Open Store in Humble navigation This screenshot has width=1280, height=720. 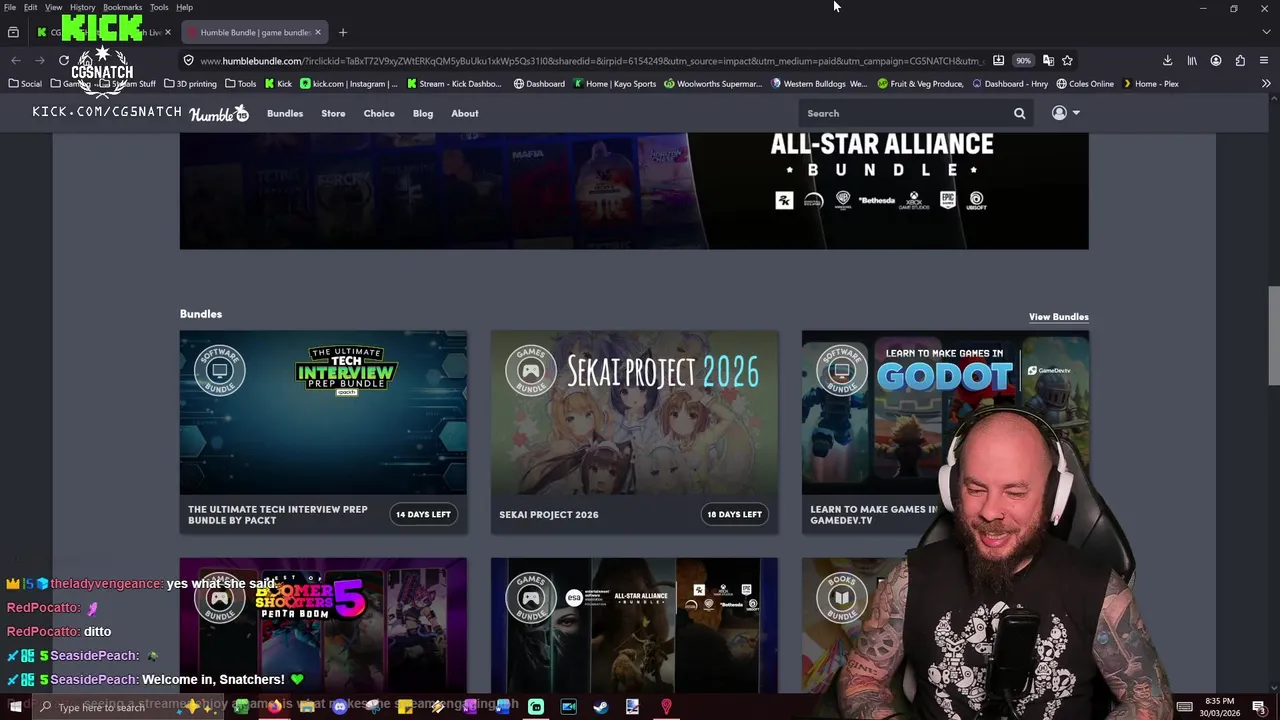[333, 113]
